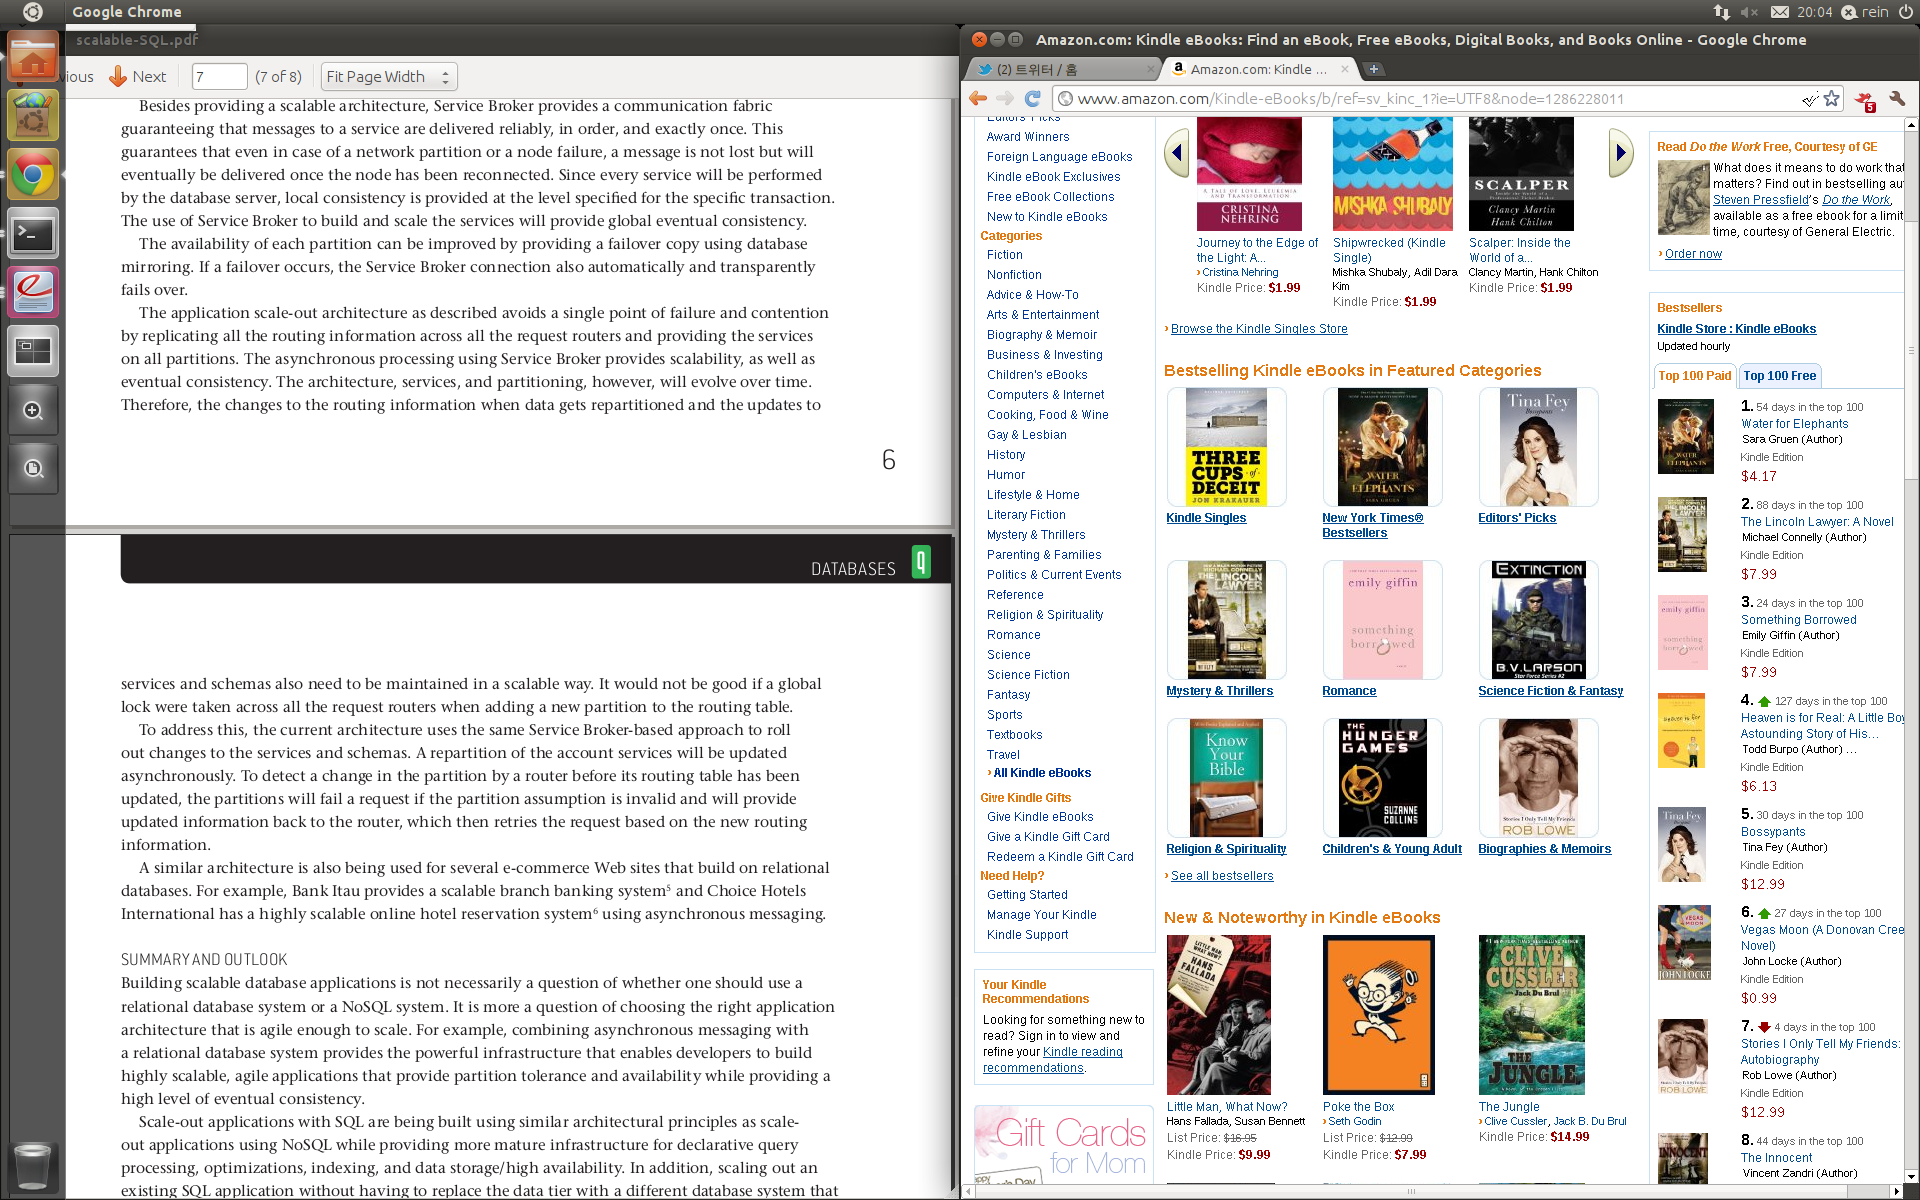This screenshot has height=1200, width=1920.
Task: Click the lower magnifier zoom dock icon
Action: click(x=33, y=469)
